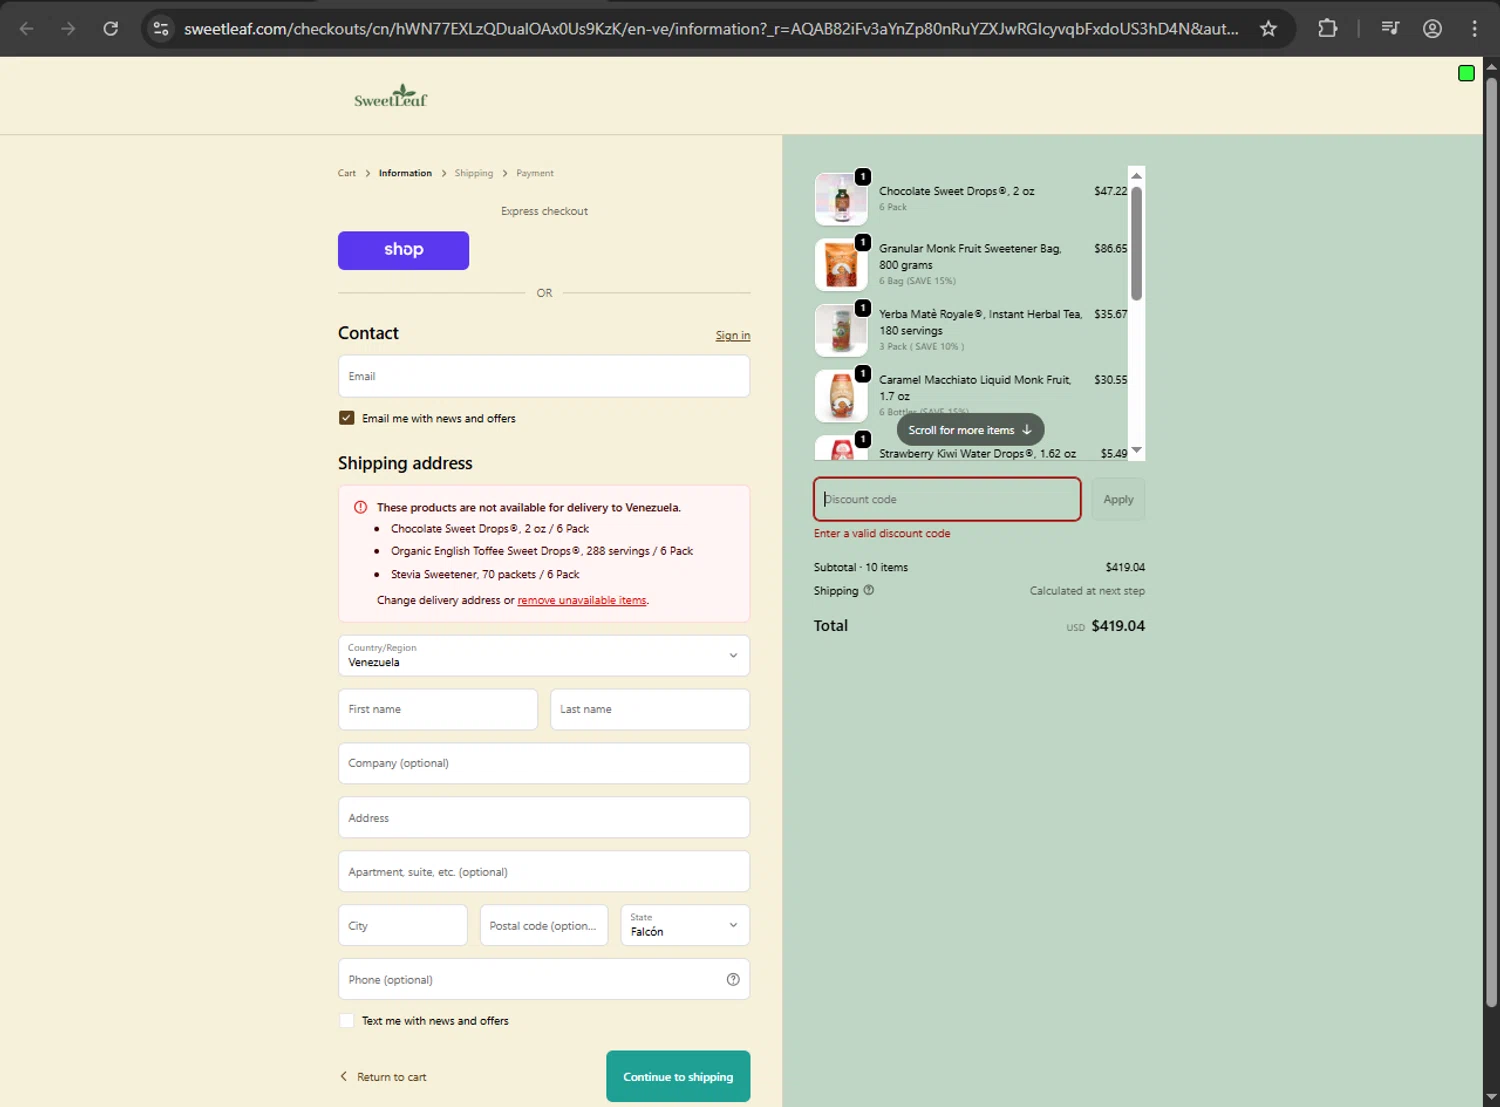Click Continue to shipping button
The width and height of the screenshot is (1500, 1107).
click(x=678, y=1076)
